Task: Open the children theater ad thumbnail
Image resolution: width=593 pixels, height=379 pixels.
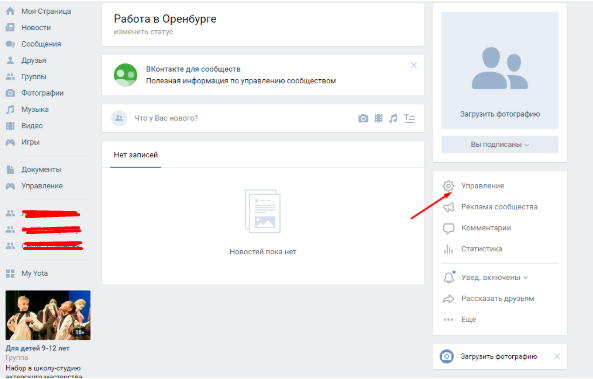Action: tap(48, 315)
